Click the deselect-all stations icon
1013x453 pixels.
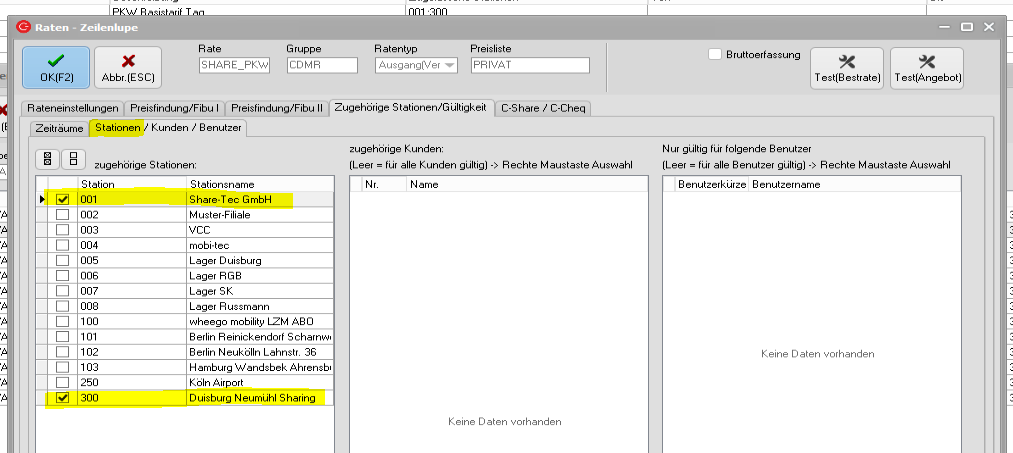point(72,158)
